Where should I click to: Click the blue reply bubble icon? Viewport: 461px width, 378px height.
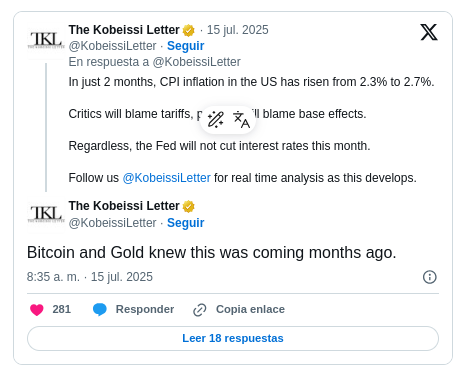[100, 310]
